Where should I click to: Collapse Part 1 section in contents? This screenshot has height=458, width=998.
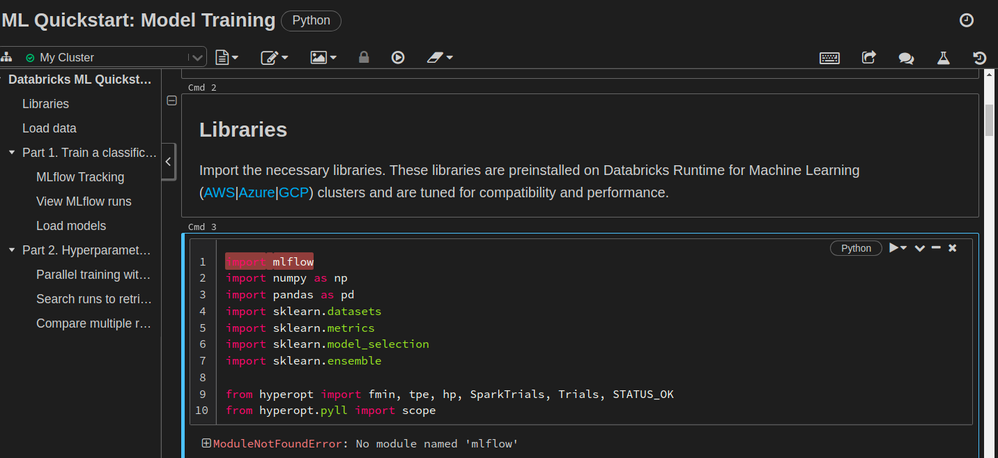(11, 153)
